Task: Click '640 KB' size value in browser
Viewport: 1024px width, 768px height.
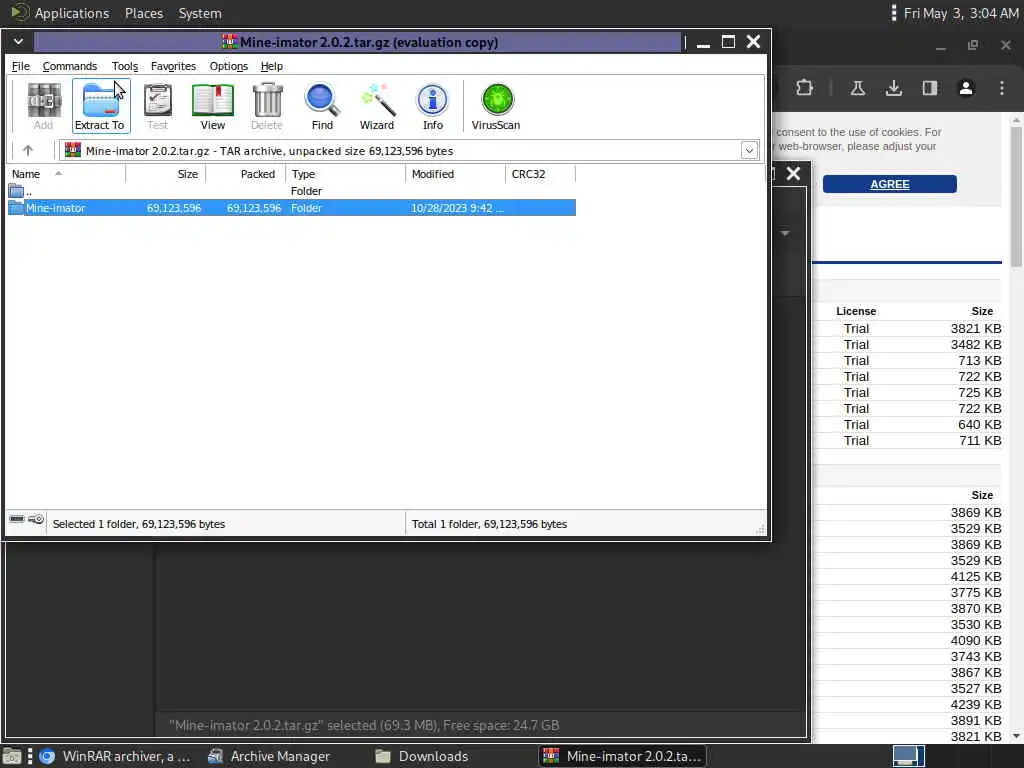Action: [x=980, y=424]
